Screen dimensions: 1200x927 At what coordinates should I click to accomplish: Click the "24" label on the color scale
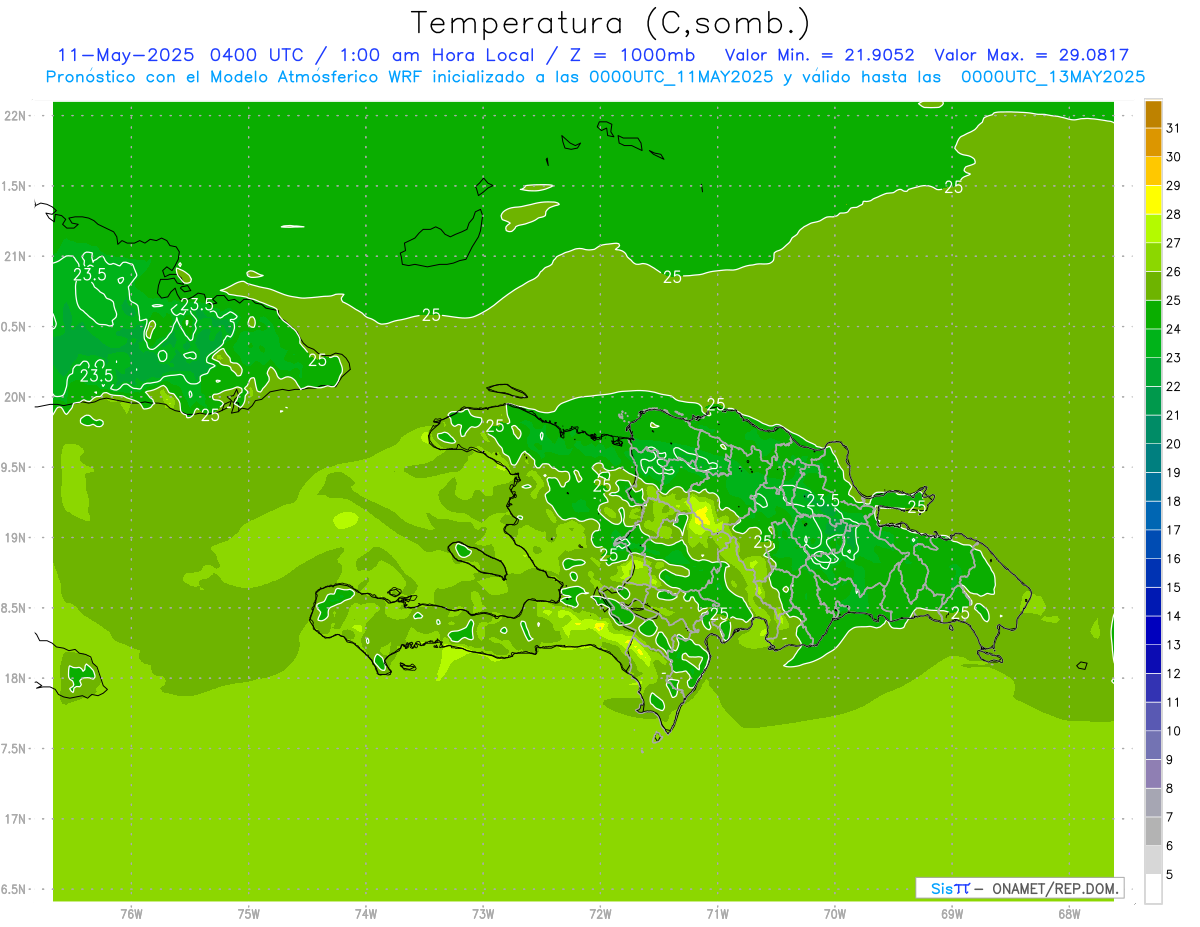click(x=1173, y=329)
